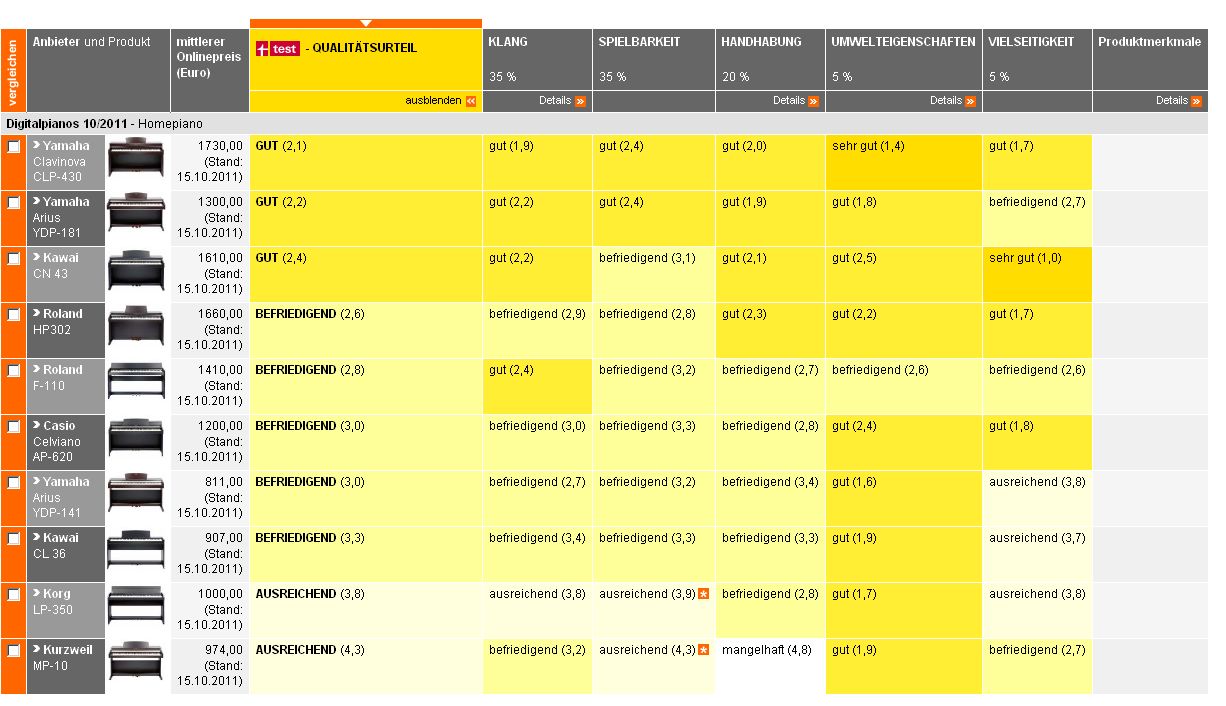The height and width of the screenshot is (706, 1226).
Task: Open the Korg LP-350 product link
Action: 53,601
